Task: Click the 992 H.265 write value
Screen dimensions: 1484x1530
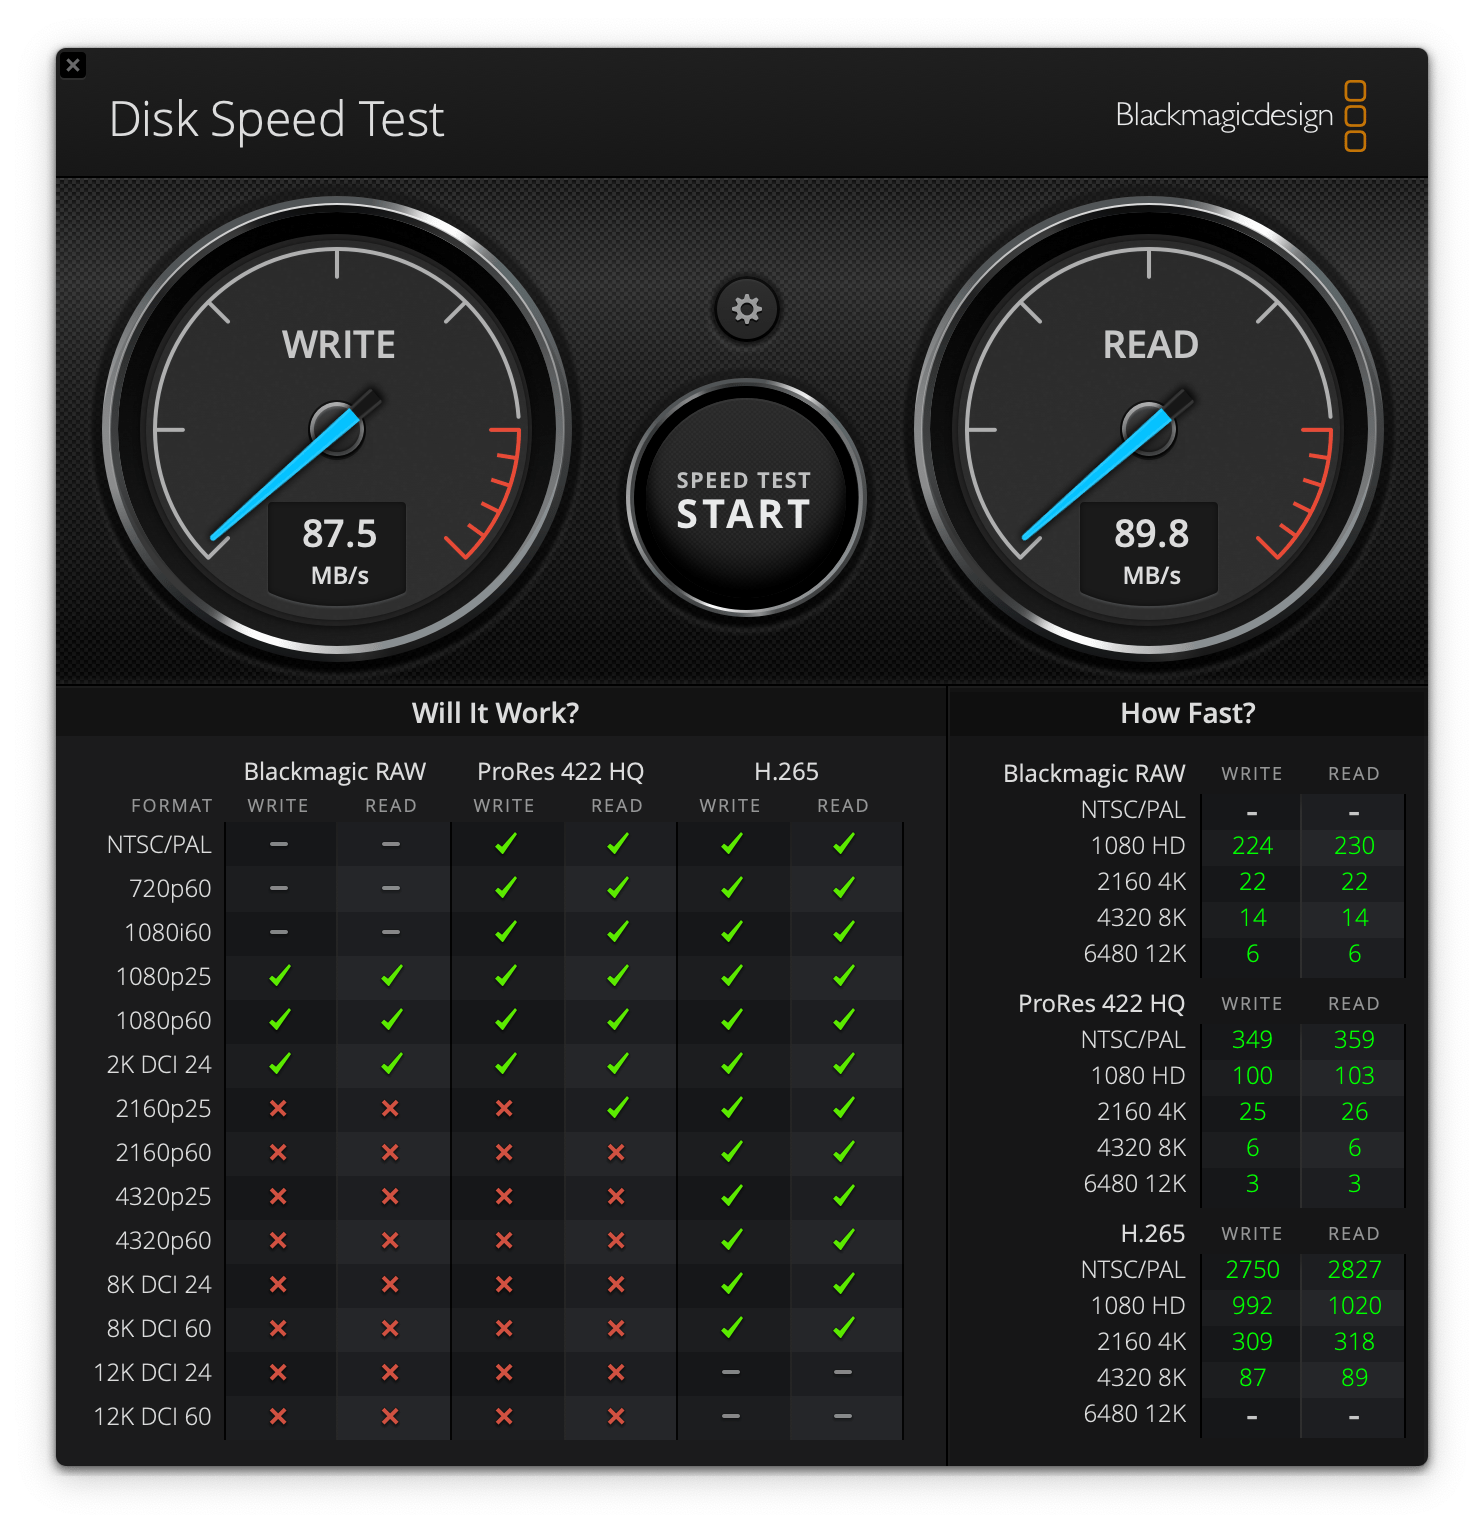Action: 1252,1306
